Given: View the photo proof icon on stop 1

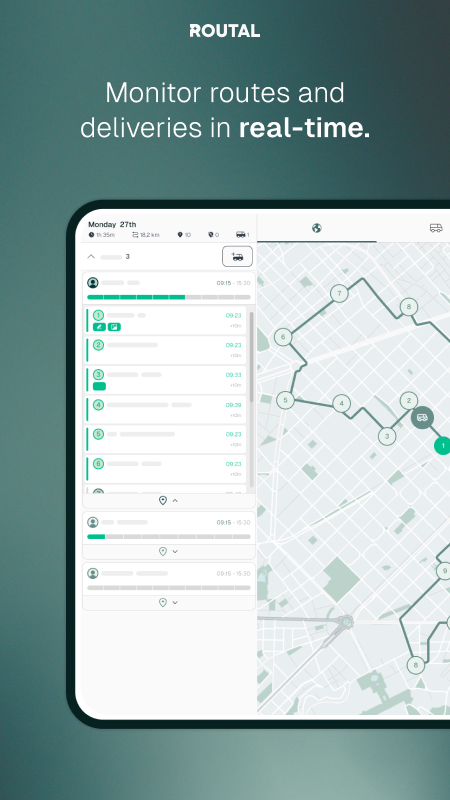Looking at the screenshot, I should click(114, 327).
